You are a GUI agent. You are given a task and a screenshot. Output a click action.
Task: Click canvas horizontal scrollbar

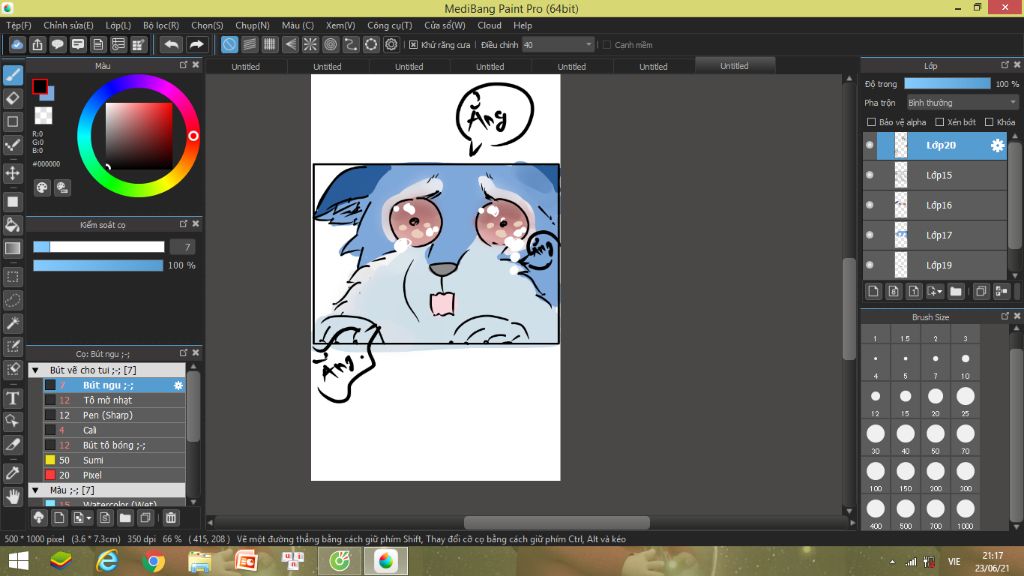(x=556, y=522)
